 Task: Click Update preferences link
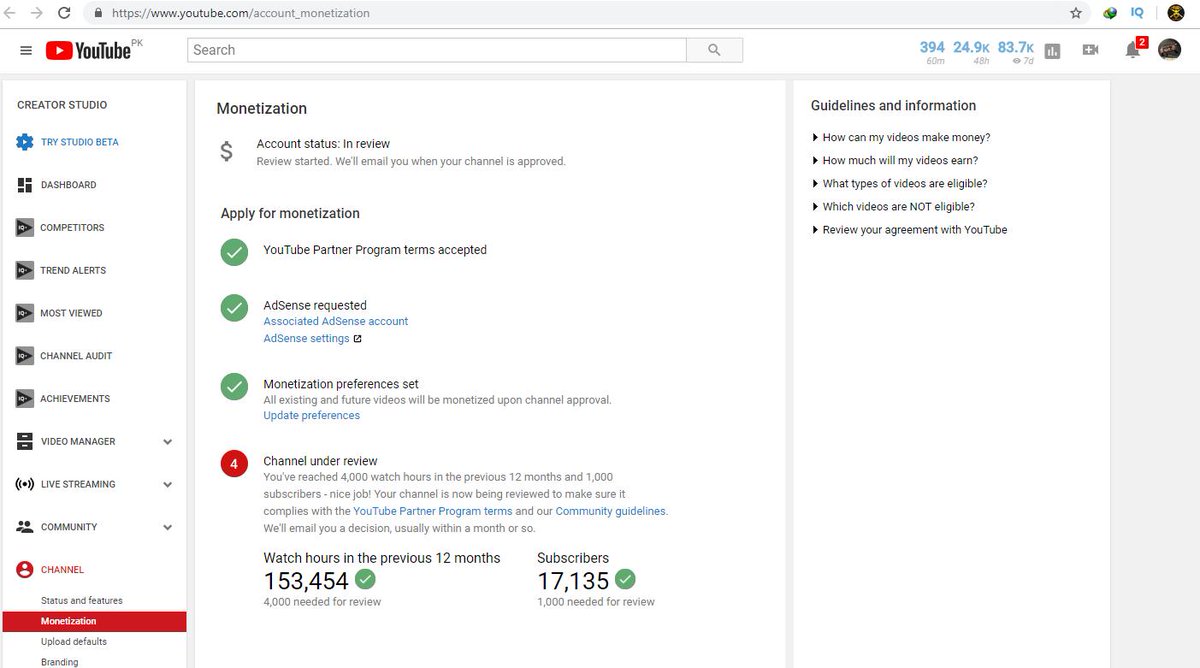click(x=311, y=416)
